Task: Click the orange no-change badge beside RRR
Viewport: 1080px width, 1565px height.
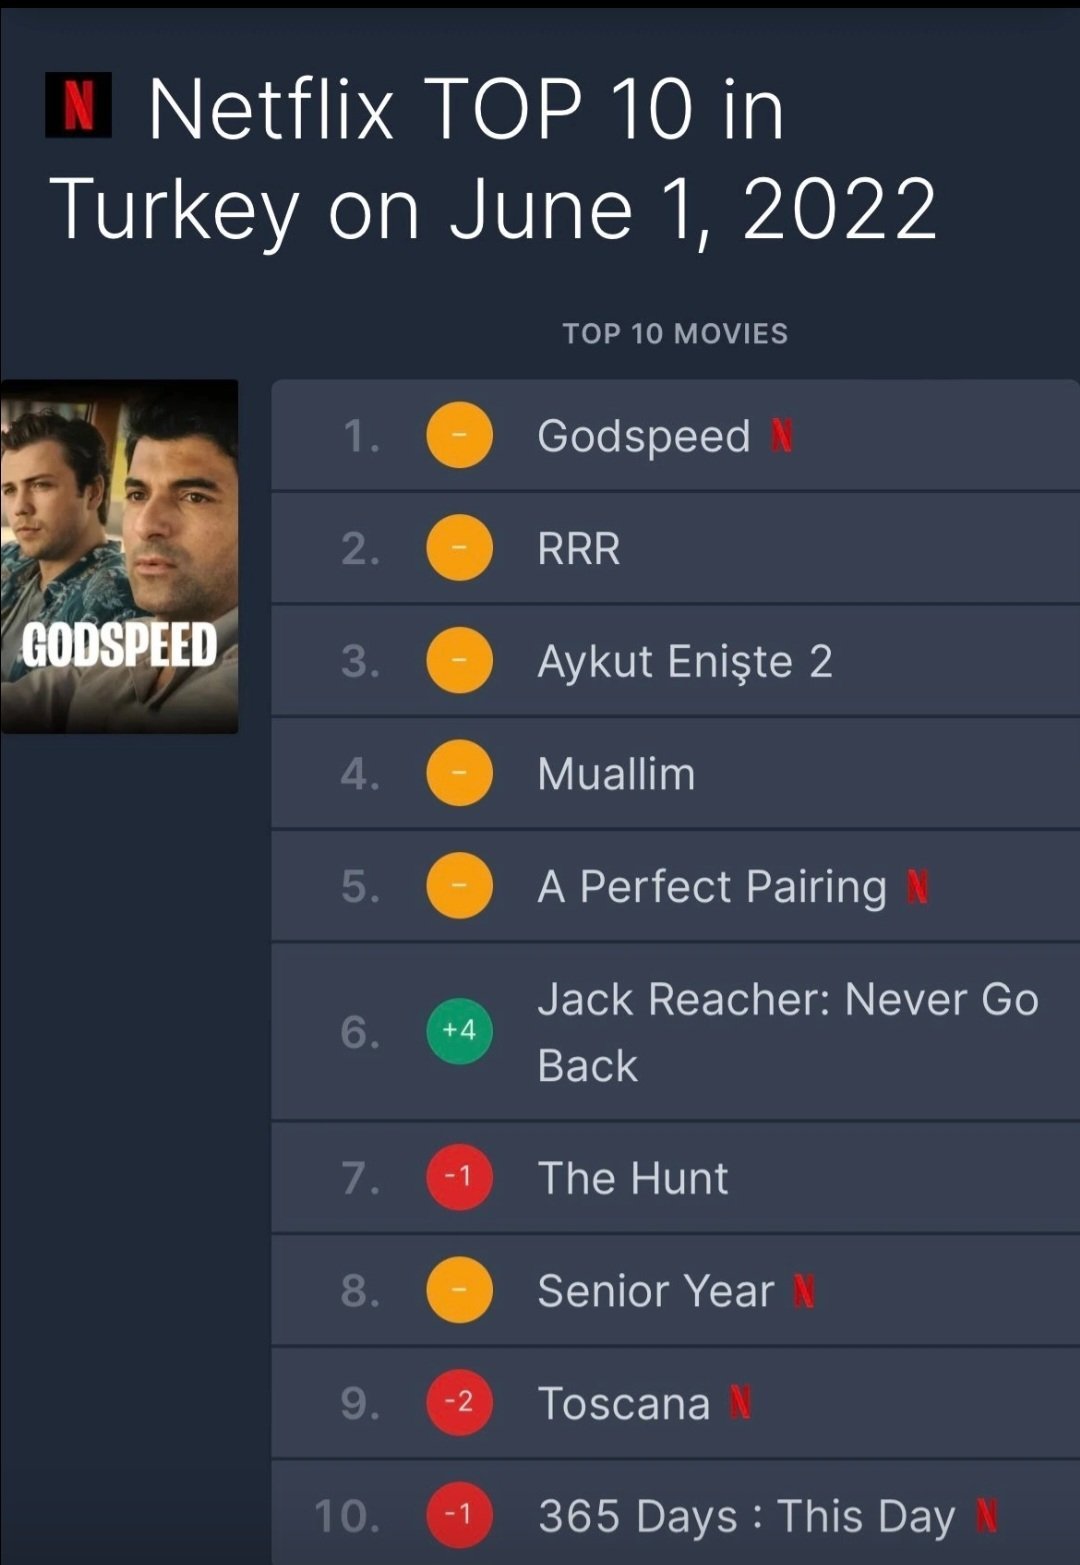Action: click(459, 549)
